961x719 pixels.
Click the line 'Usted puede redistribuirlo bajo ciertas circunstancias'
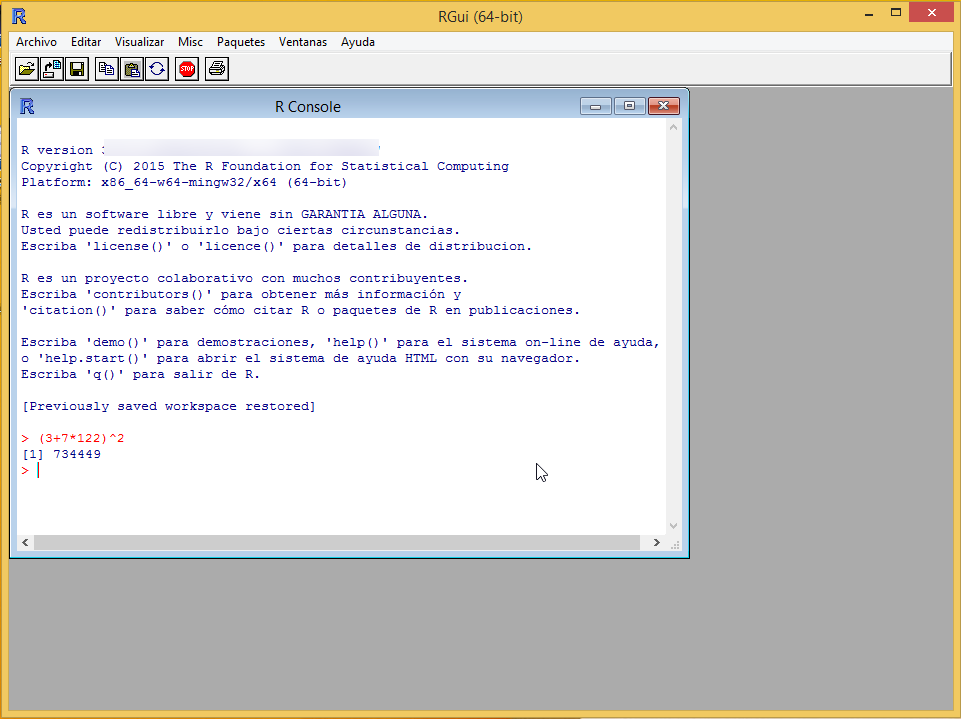click(x=240, y=230)
